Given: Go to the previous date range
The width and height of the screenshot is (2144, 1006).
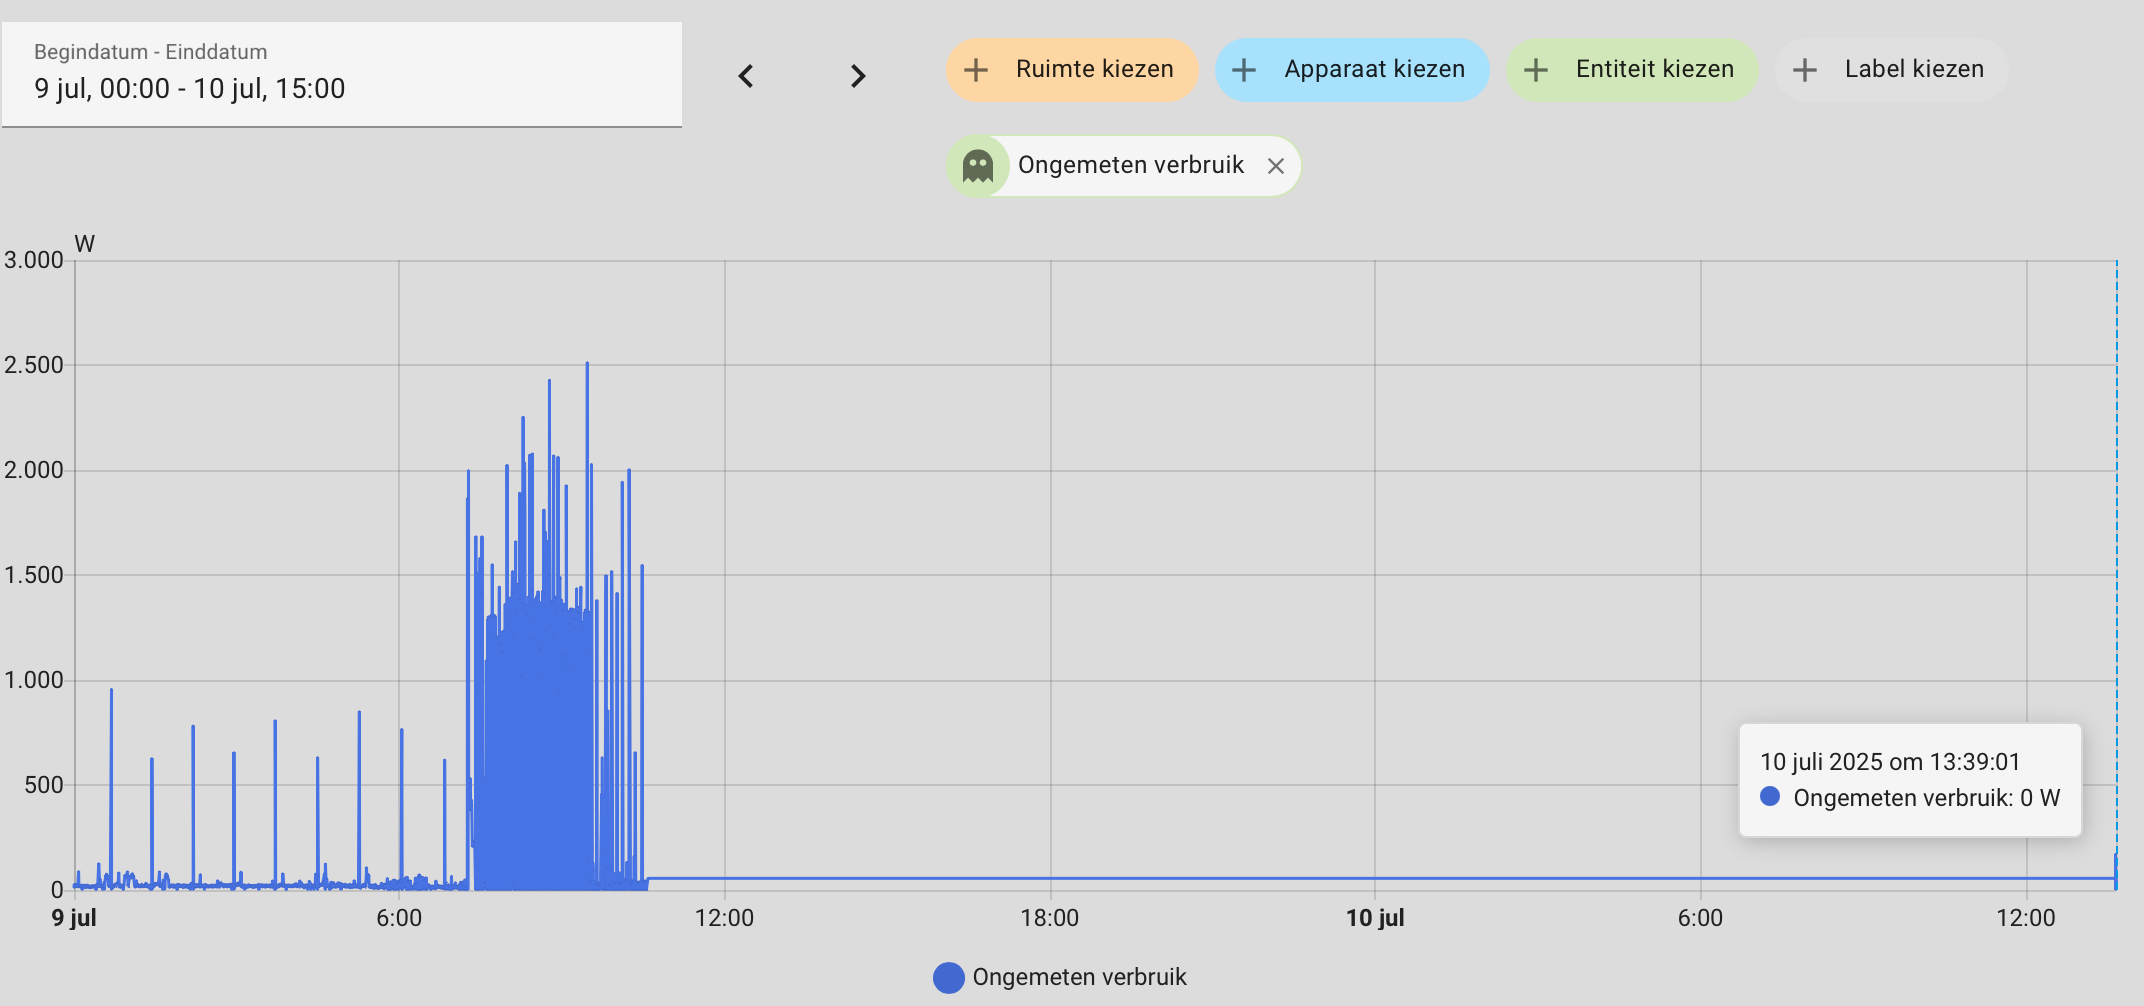Looking at the screenshot, I should 746,76.
